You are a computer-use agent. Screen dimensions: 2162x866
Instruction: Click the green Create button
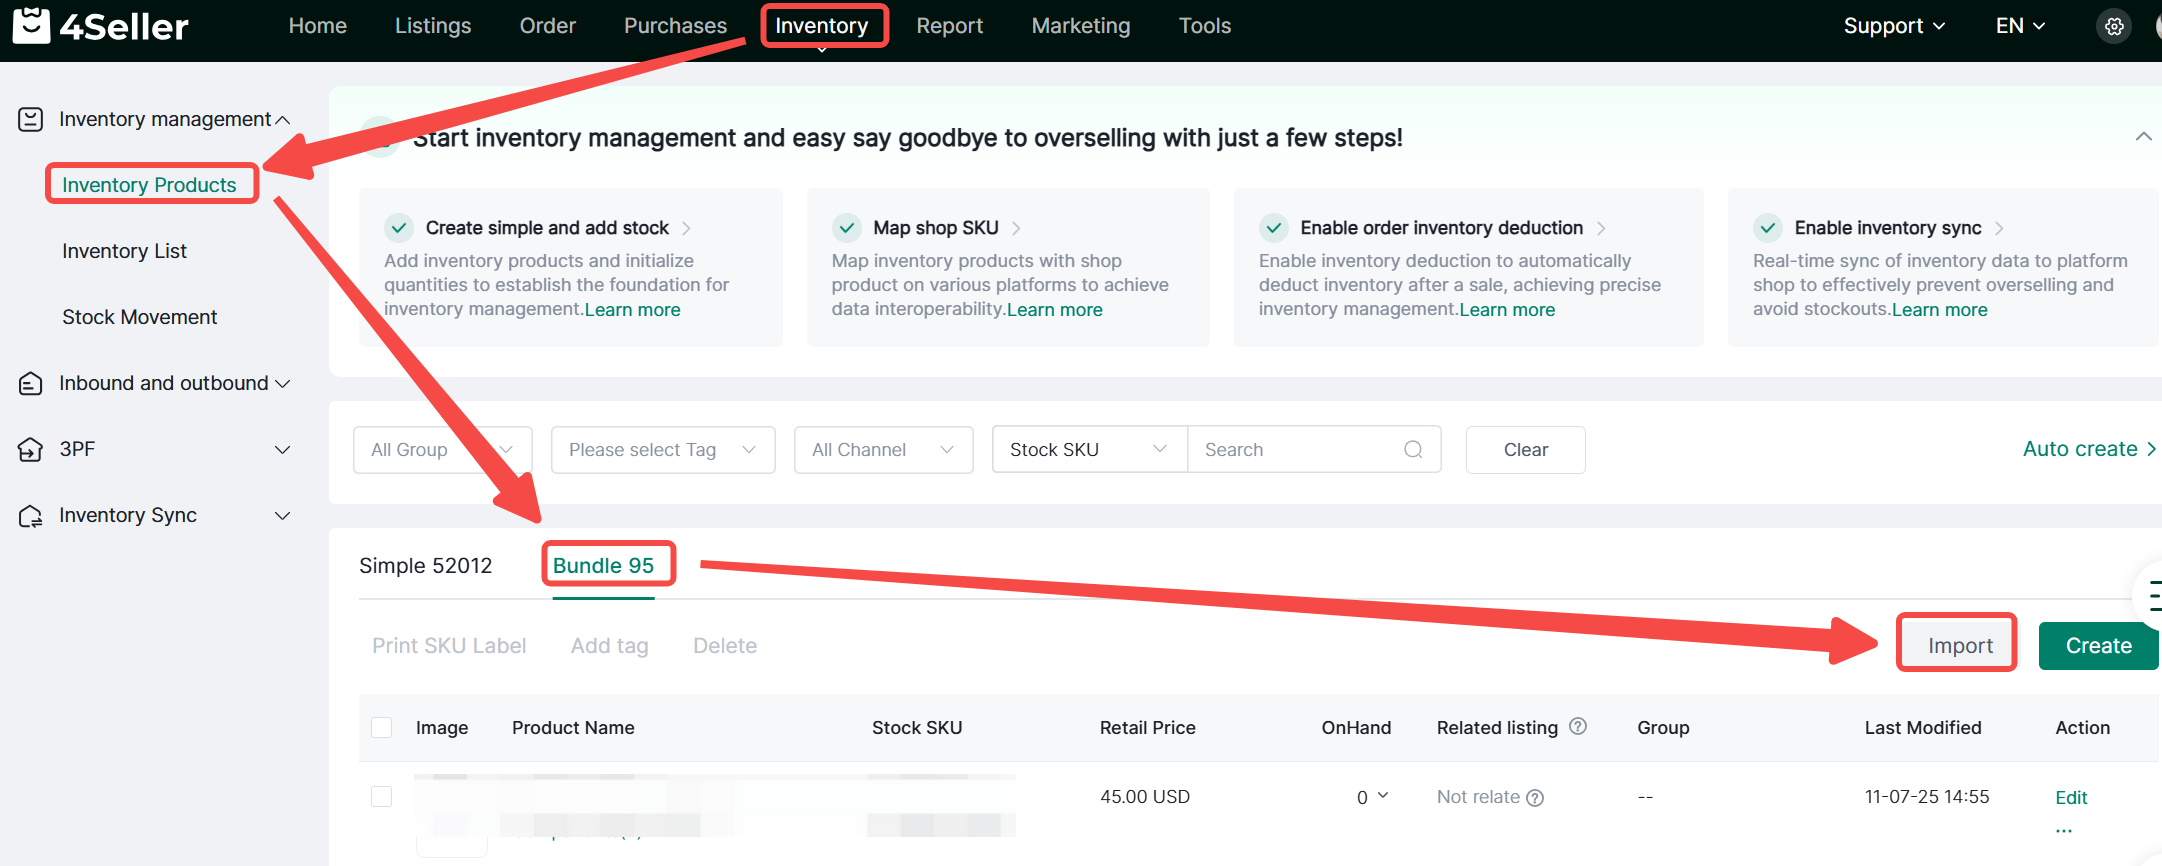point(2097,646)
